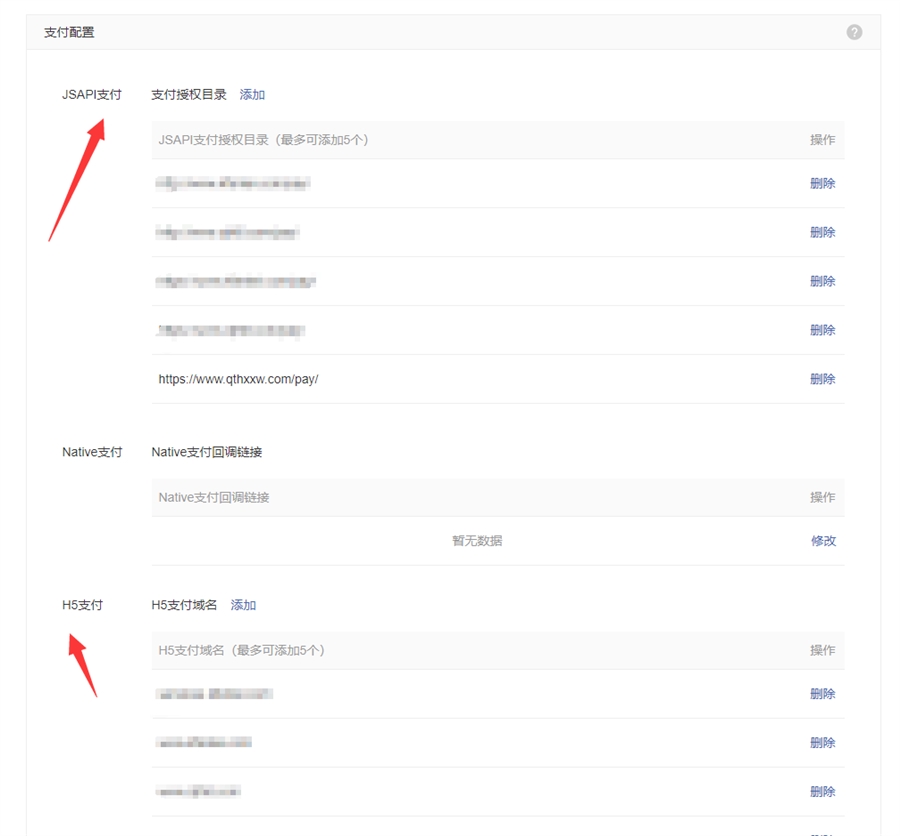Click the H5支付 section label
The height and width of the screenshot is (836, 900).
pos(82,605)
